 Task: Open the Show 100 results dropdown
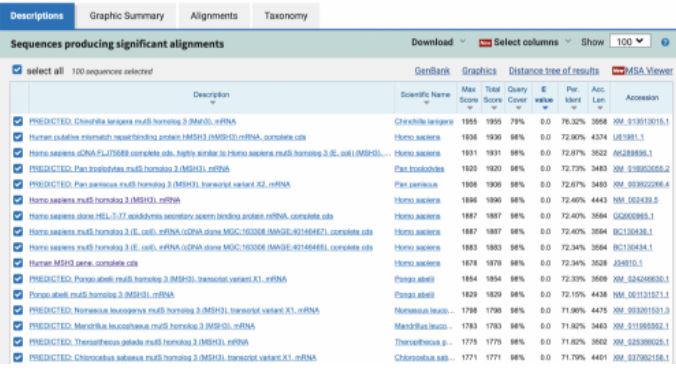tap(630, 42)
